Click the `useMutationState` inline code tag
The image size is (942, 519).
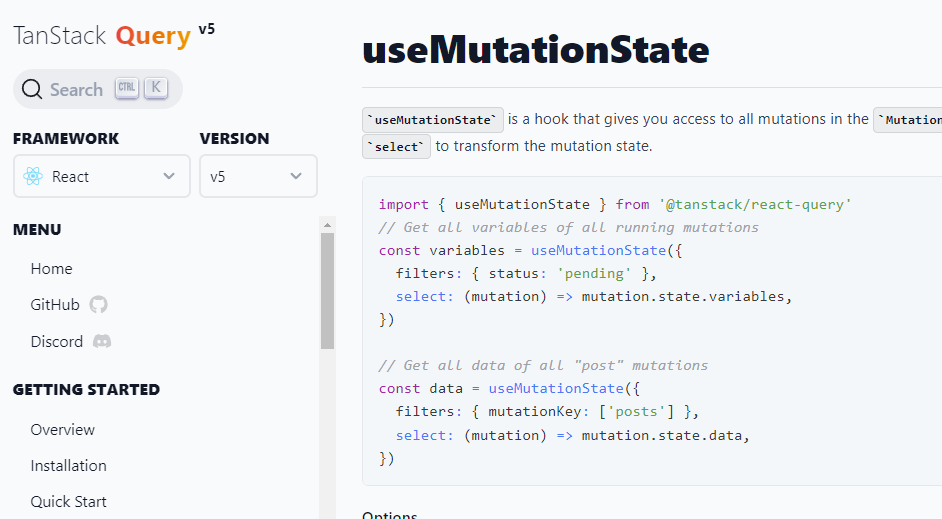pyautogui.click(x=433, y=120)
